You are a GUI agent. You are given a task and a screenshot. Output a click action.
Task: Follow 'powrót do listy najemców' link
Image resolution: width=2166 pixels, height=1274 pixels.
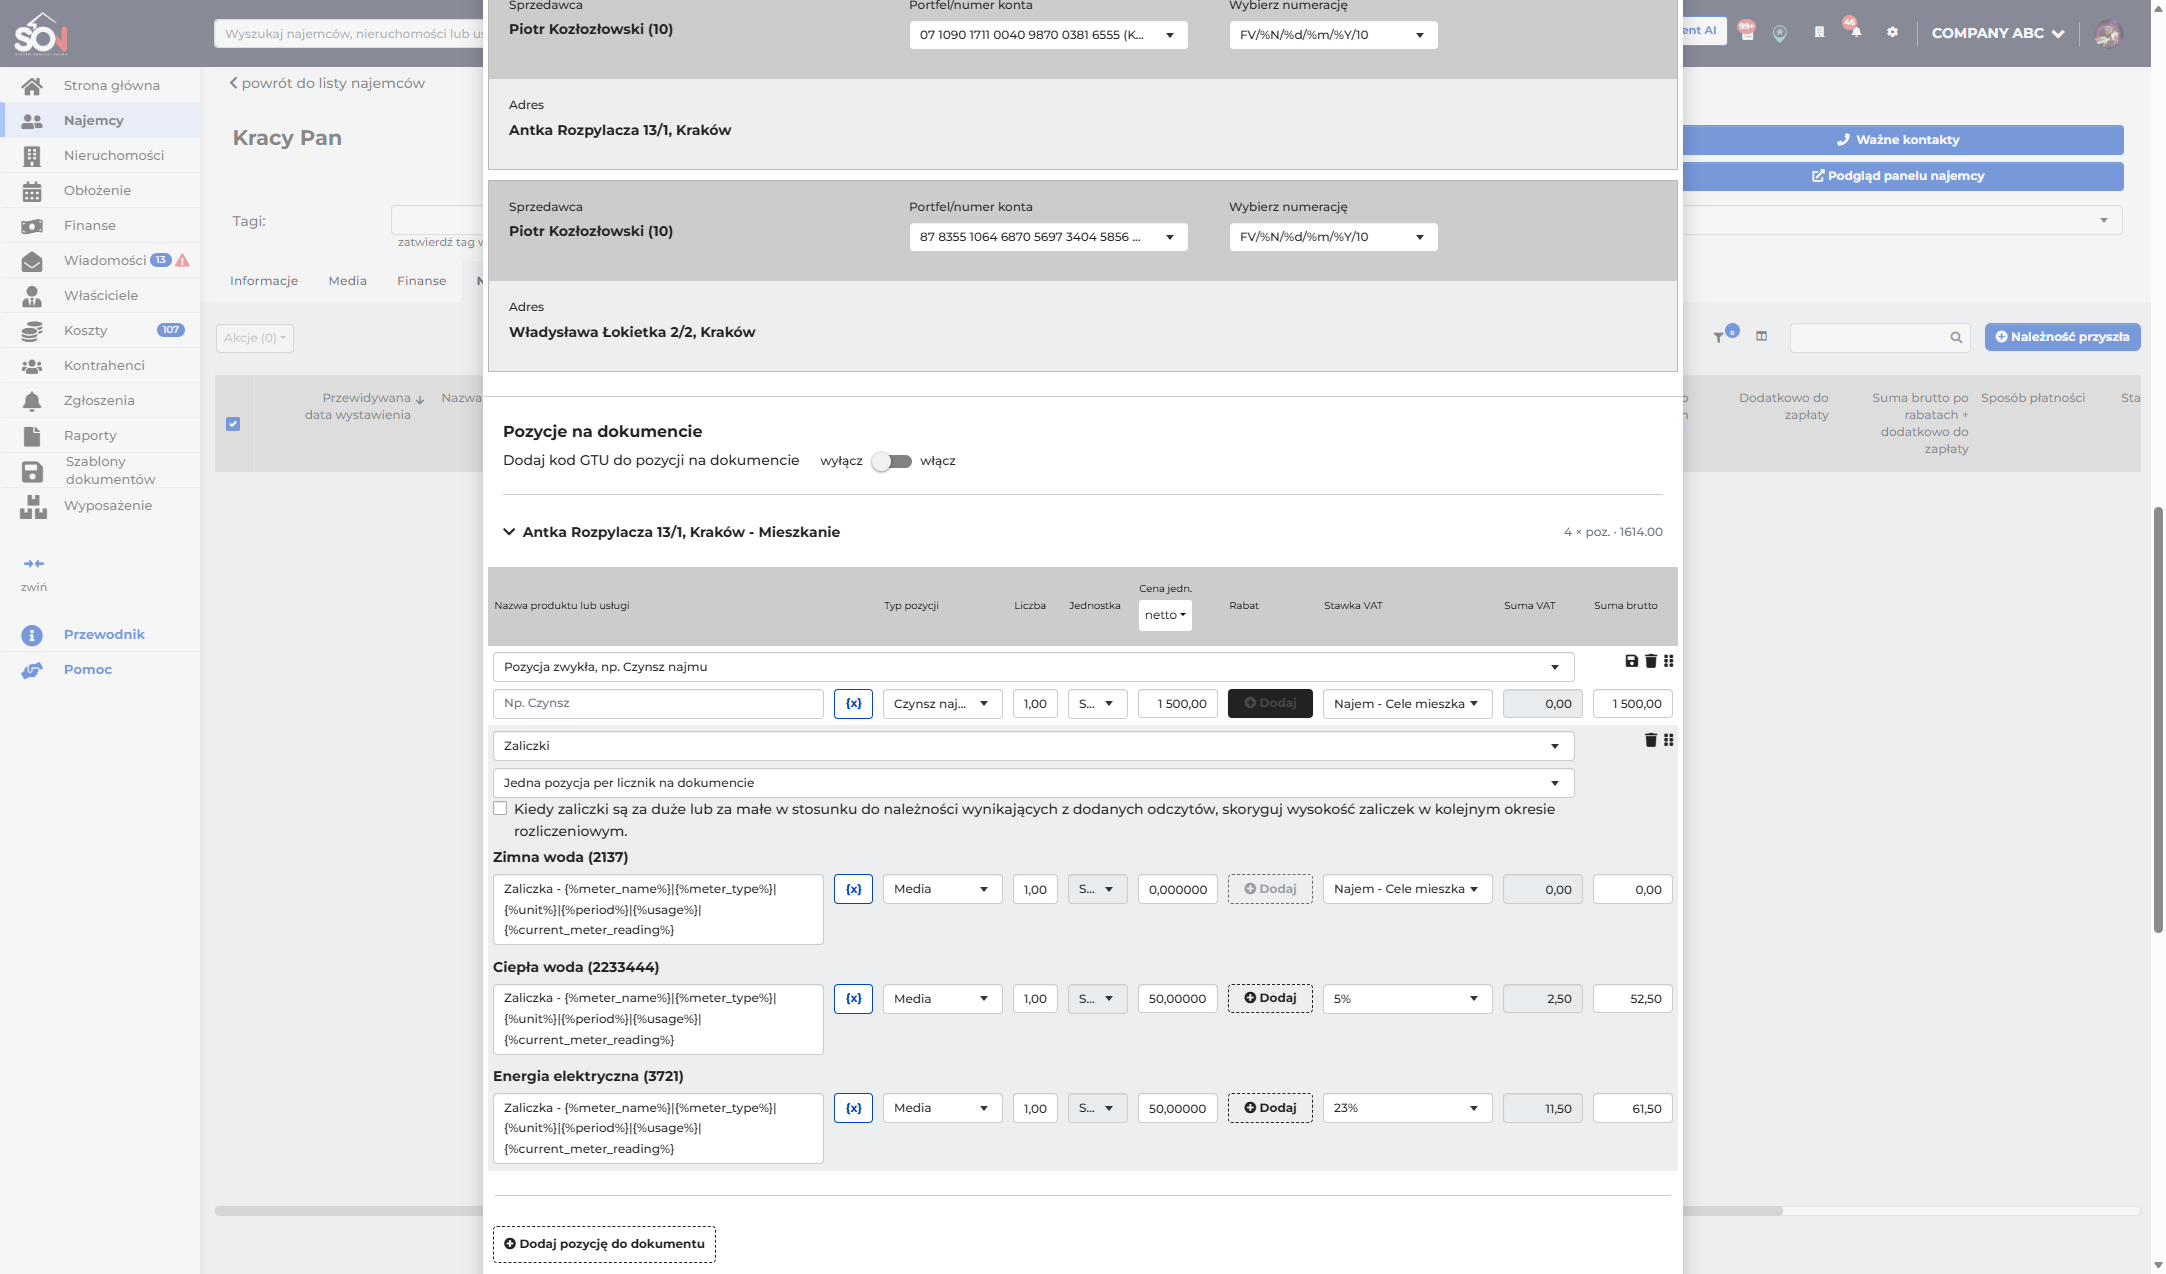pos(327,83)
